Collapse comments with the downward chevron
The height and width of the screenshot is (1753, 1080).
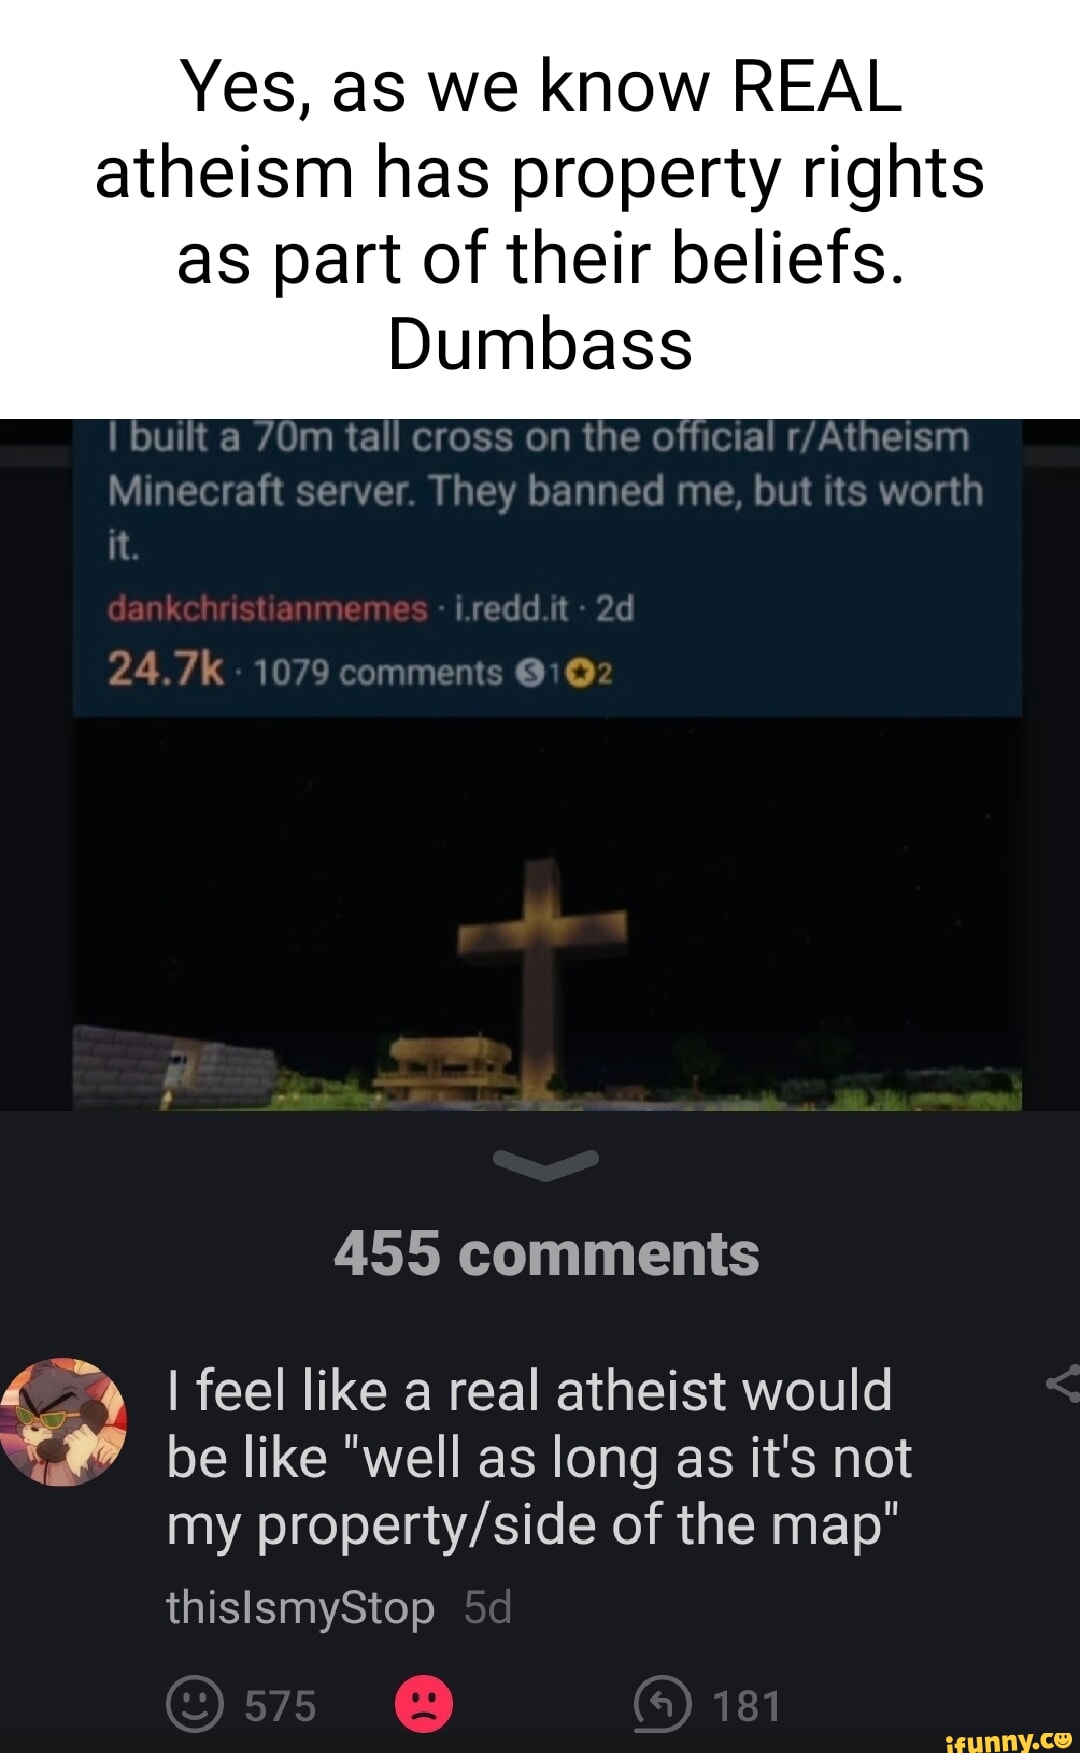pyautogui.click(x=546, y=1163)
